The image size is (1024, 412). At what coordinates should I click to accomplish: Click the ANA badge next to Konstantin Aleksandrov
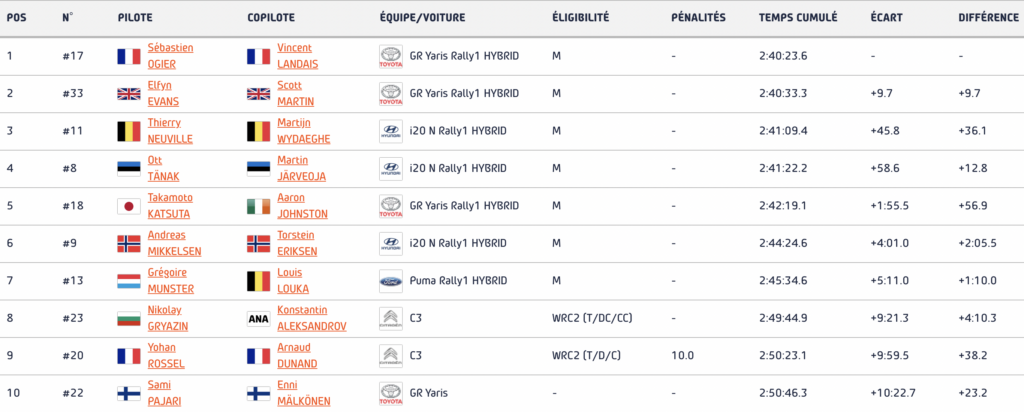259,319
